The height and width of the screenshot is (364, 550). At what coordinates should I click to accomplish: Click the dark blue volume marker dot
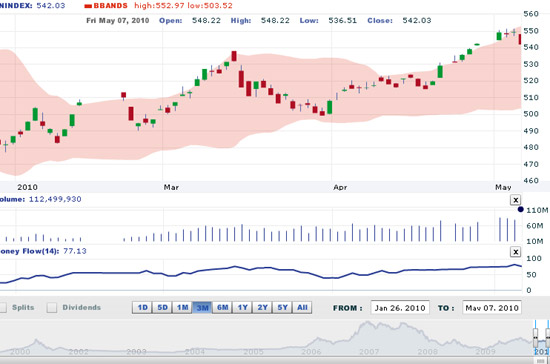[x=521, y=209]
